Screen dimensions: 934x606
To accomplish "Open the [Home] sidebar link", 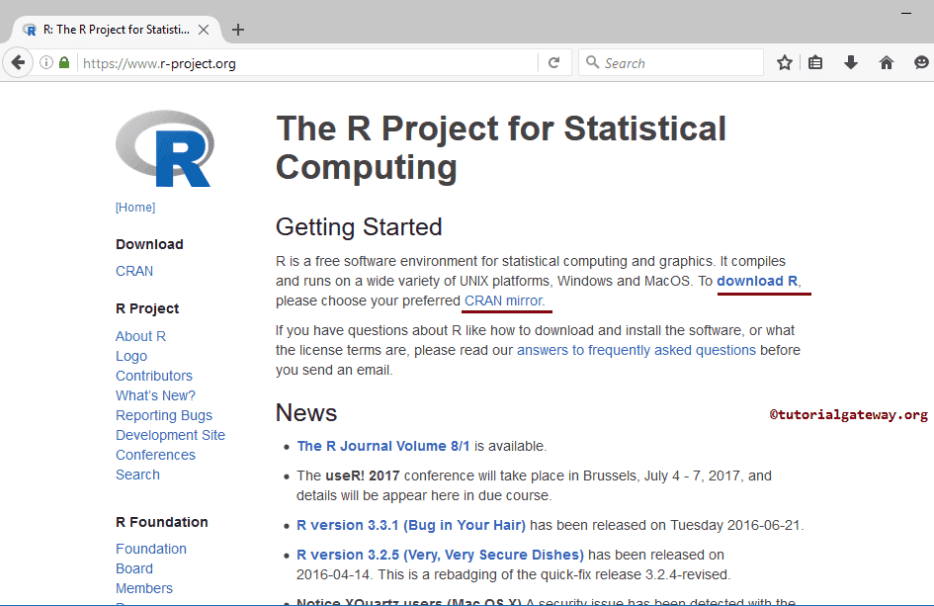I will [x=135, y=207].
